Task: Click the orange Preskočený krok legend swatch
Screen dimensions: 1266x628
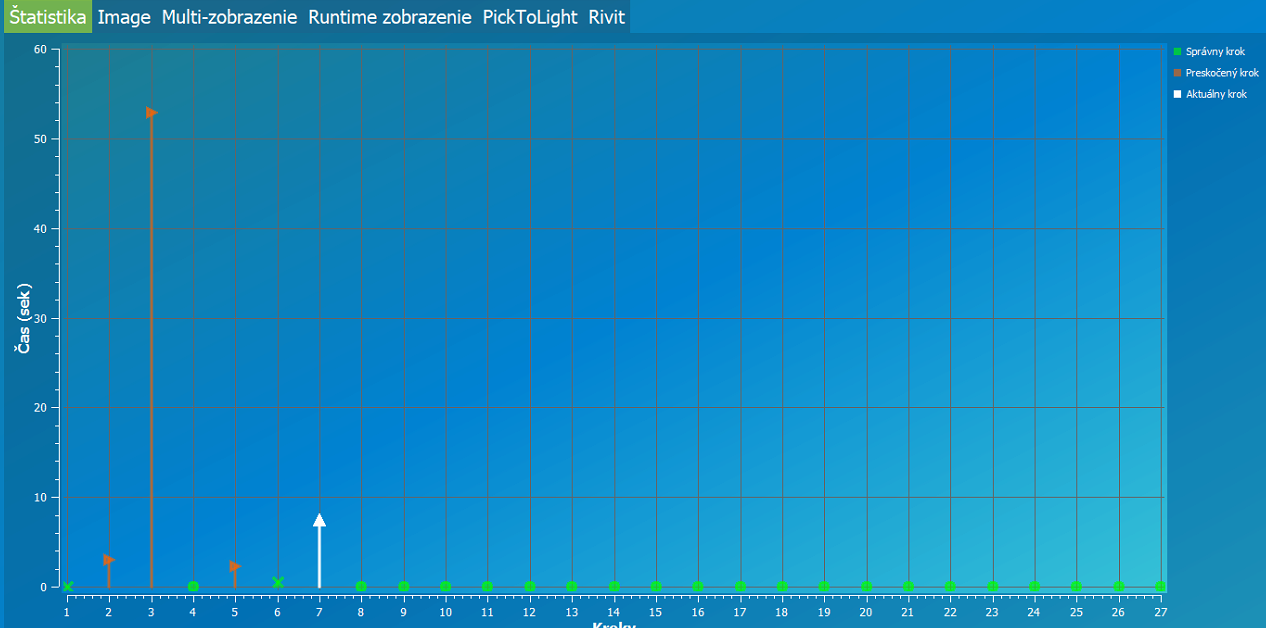Action: [x=1177, y=73]
